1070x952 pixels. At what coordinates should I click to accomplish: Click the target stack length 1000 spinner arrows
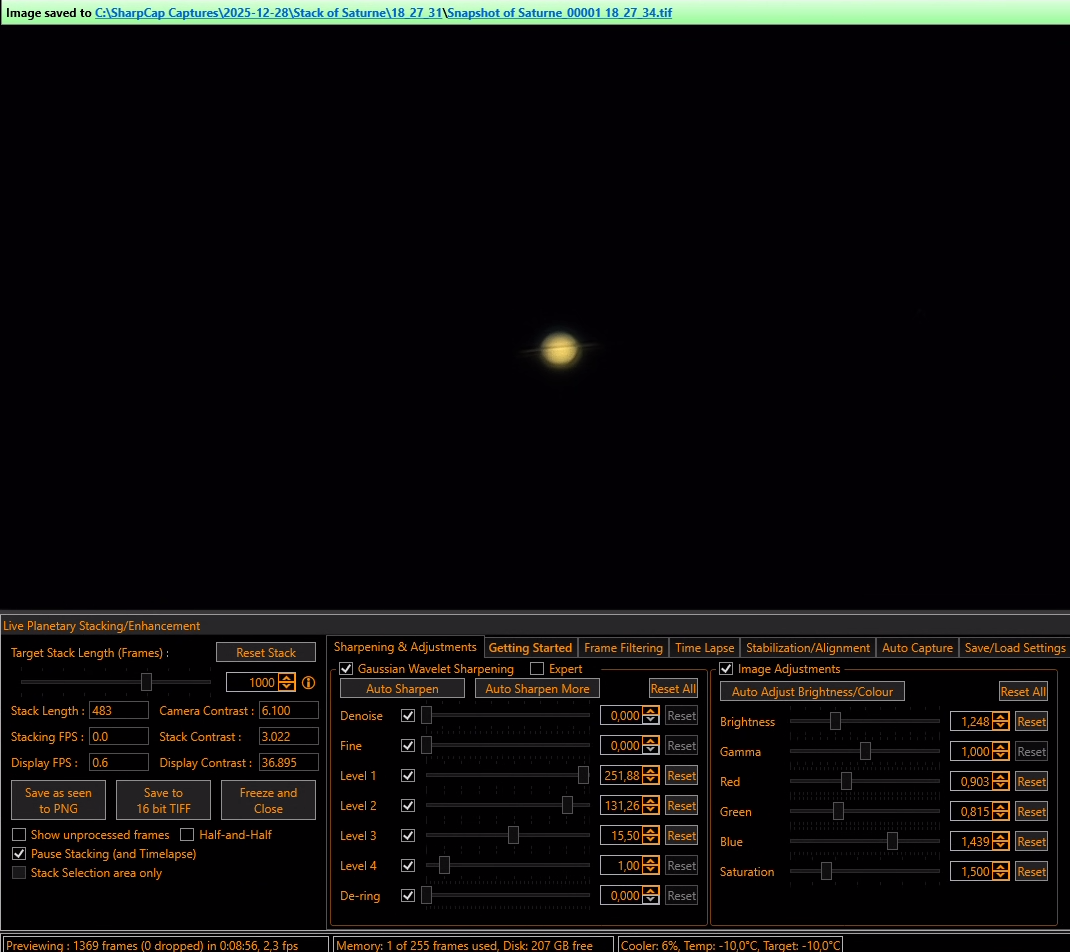(287, 682)
